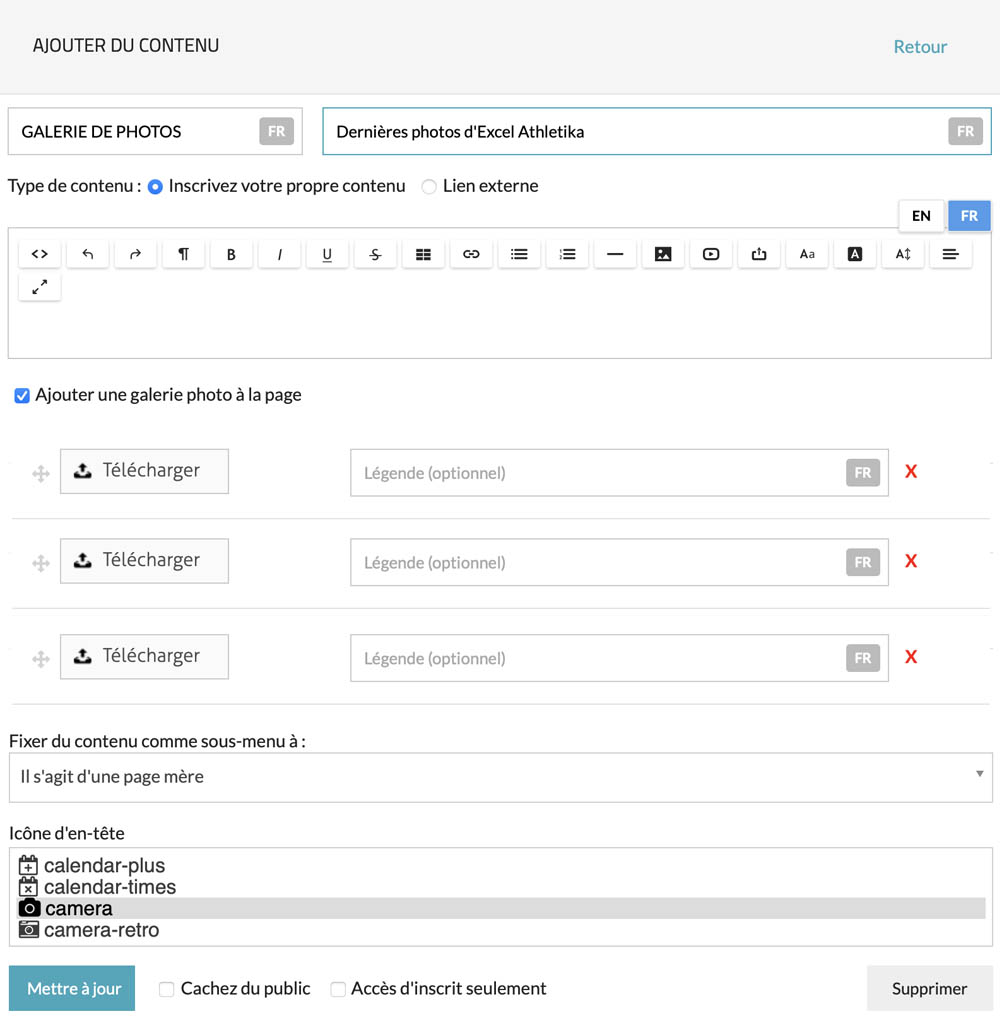Enable the 'Cachez du public' checkbox
1000x1017 pixels.
point(168,989)
